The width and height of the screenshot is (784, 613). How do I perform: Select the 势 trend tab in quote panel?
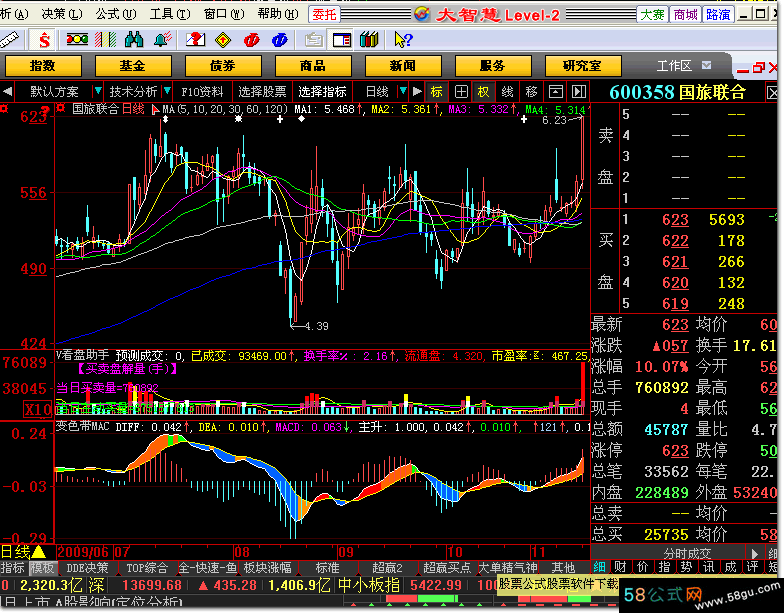[686, 566]
